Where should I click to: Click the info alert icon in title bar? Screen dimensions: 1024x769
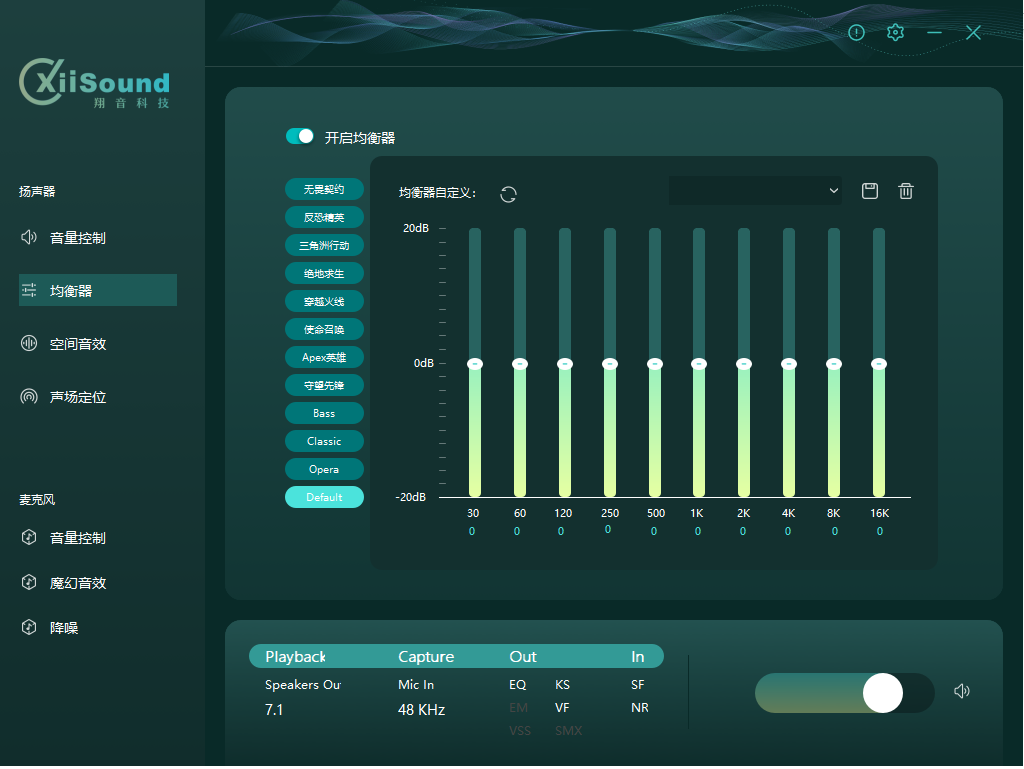tap(856, 33)
